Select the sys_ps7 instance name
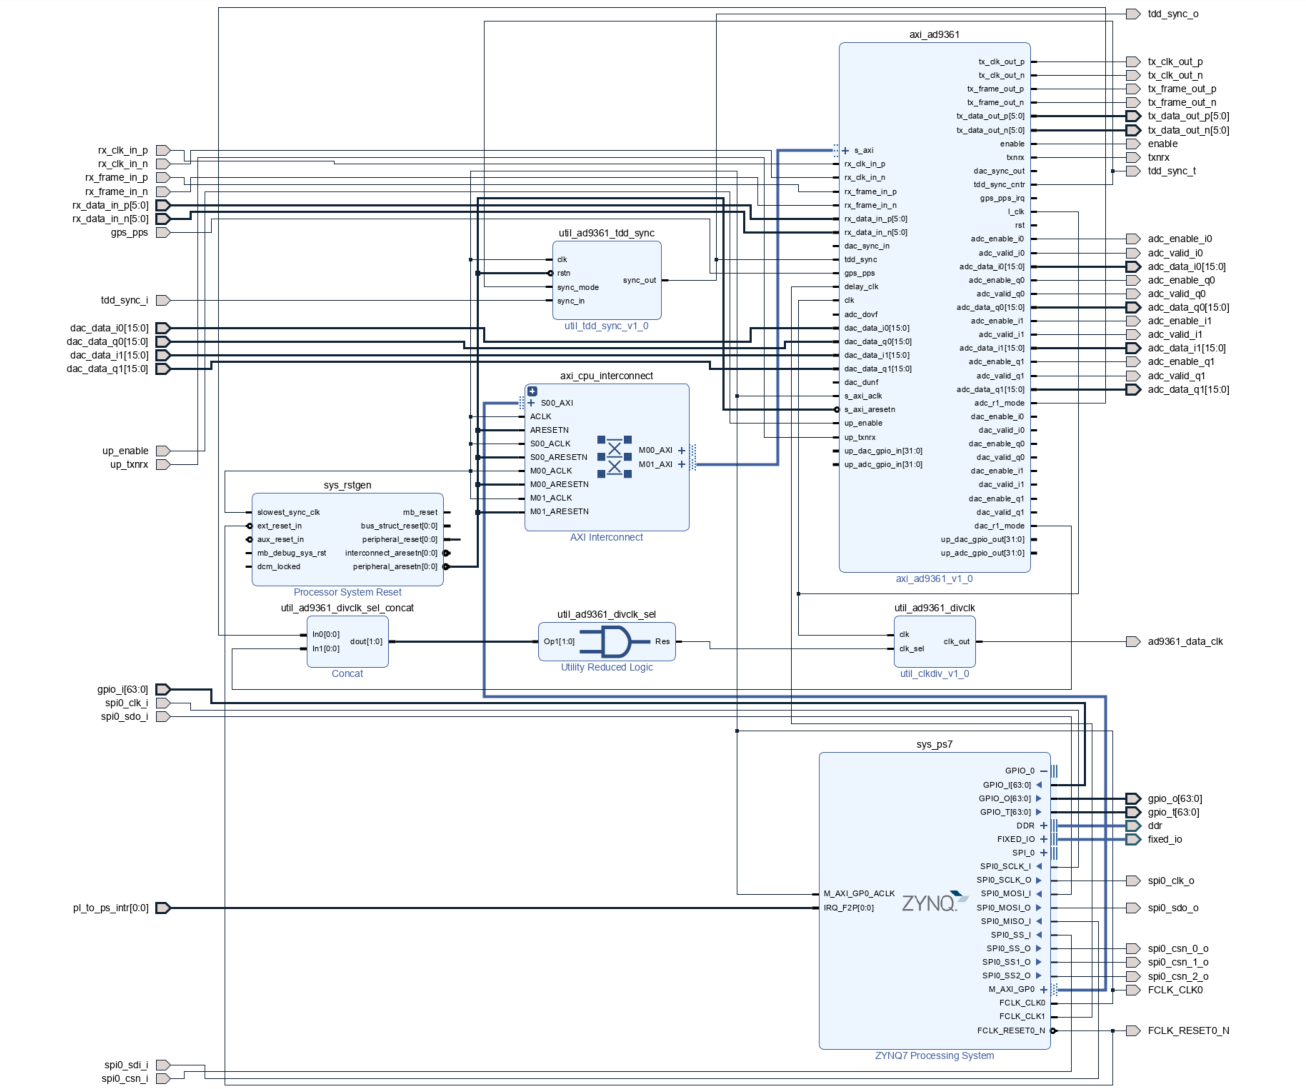 (x=935, y=744)
